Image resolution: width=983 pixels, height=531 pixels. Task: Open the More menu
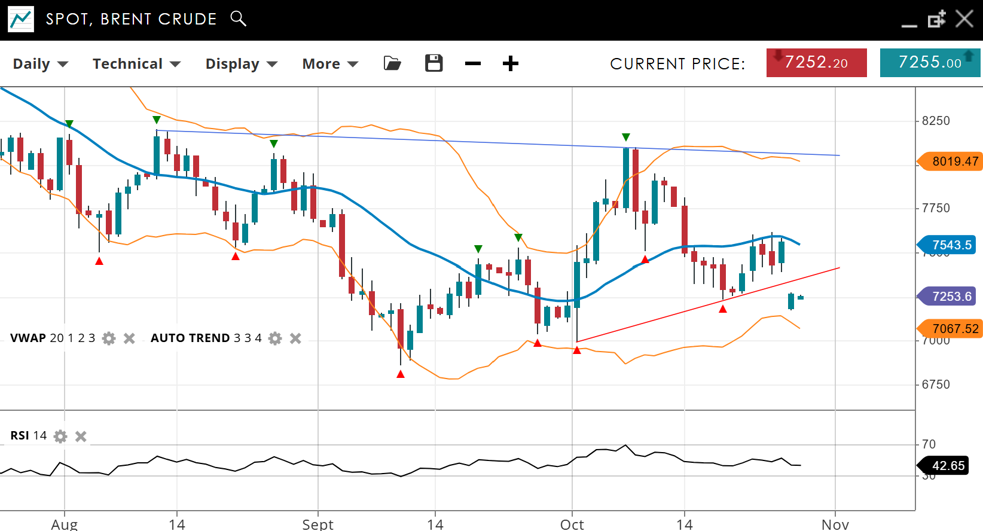(330, 64)
